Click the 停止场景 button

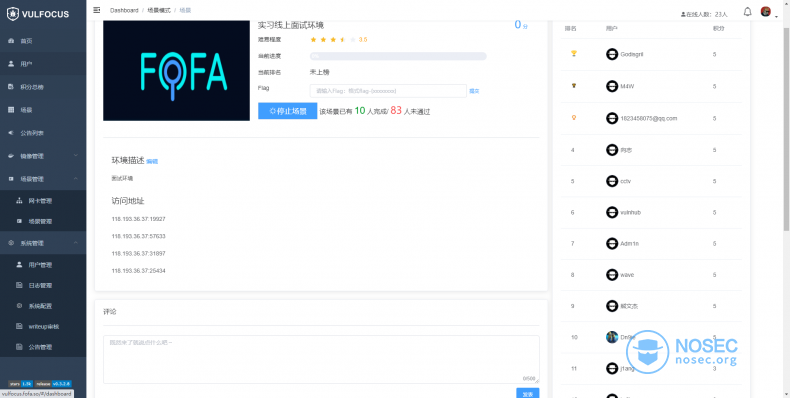pos(288,111)
